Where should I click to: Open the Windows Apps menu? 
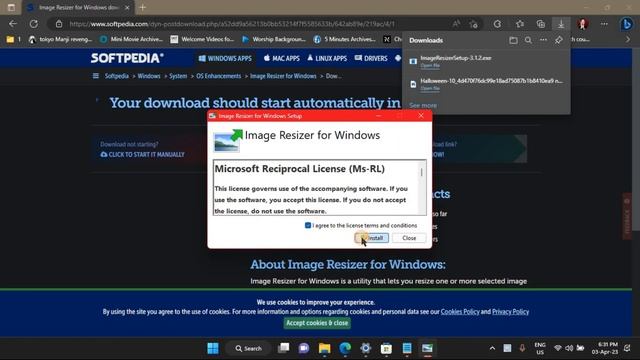pos(225,58)
